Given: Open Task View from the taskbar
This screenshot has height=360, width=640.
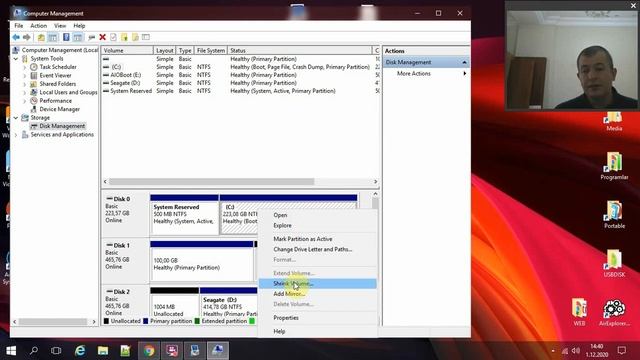Looking at the screenshot, I should click(56, 351).
